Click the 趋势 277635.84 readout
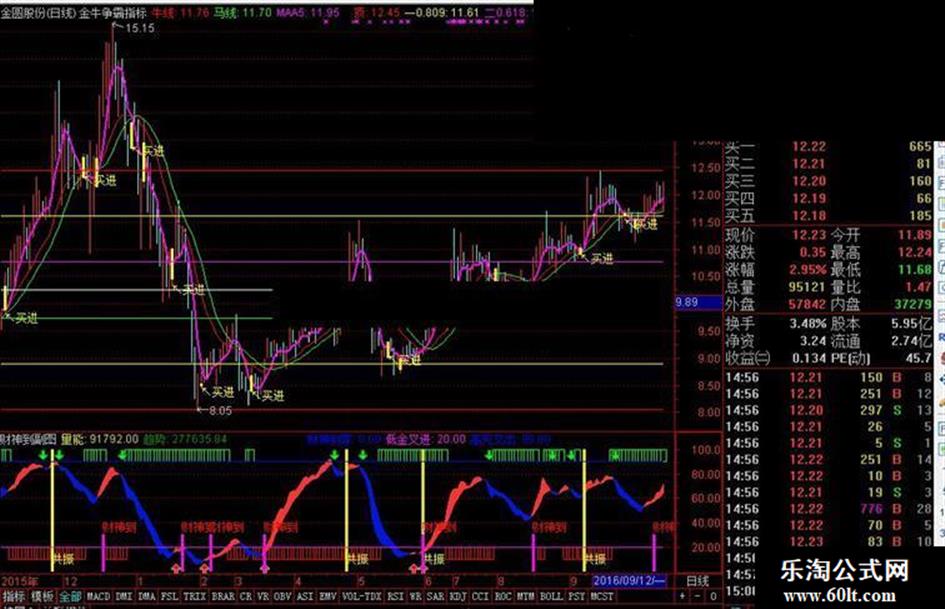 [186, 440]
